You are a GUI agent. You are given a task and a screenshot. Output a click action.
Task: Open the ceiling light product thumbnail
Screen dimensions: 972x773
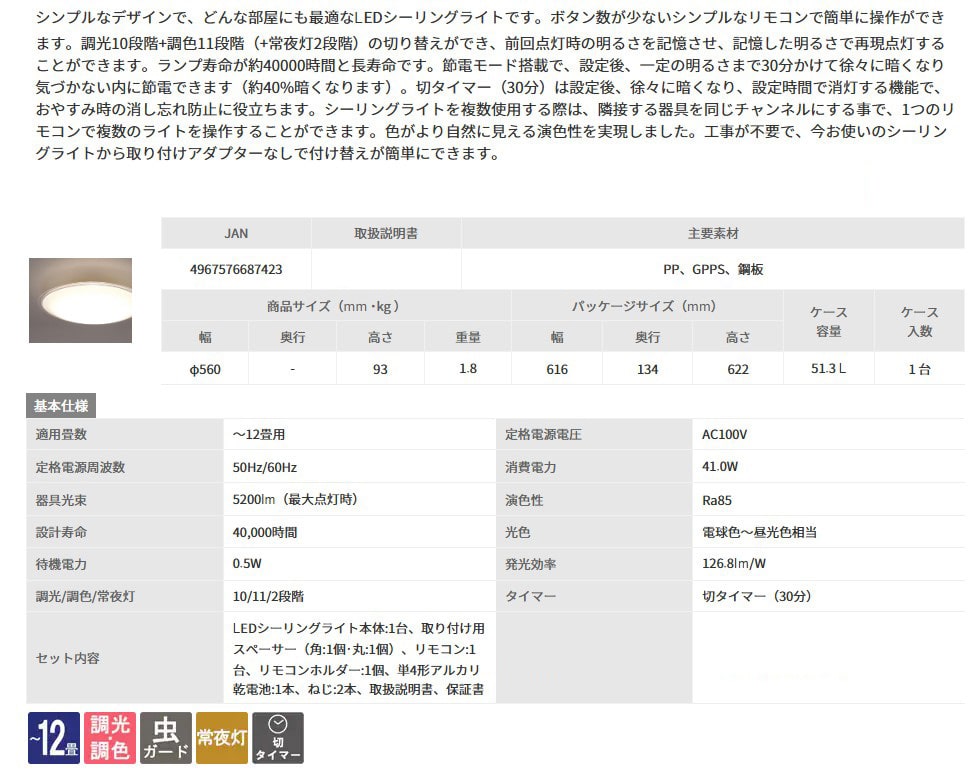pyautogui.click(x=80, y=300)
